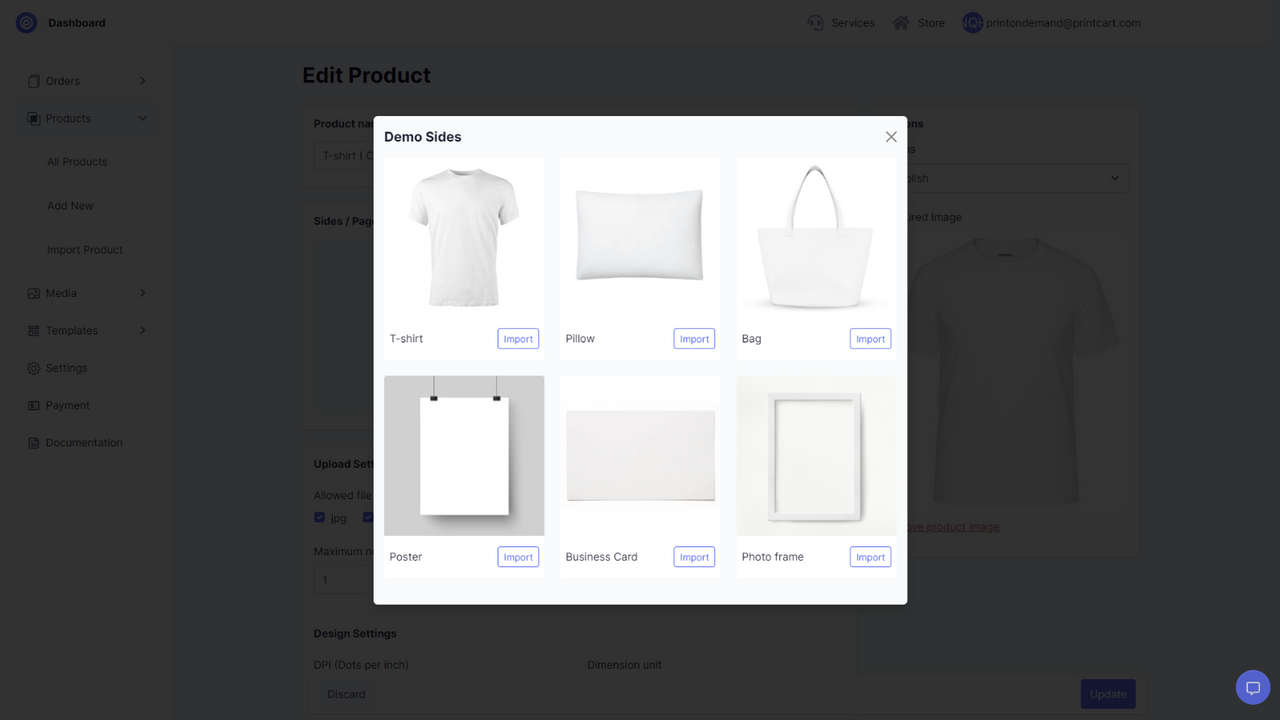Import the Pillow demo side
The image size is (1280, 720).
pyautogui.click(x=694, y=338)
